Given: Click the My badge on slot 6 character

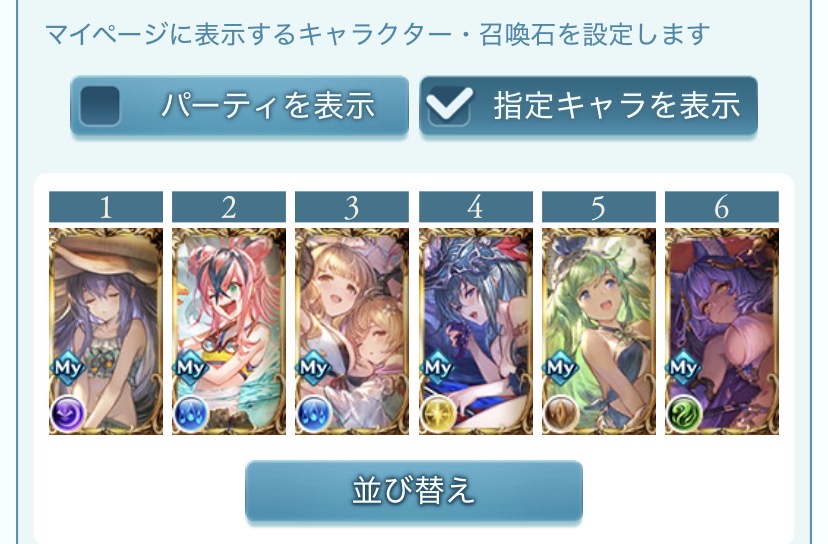Looking at the screenshot, I should tap(685, 366).
